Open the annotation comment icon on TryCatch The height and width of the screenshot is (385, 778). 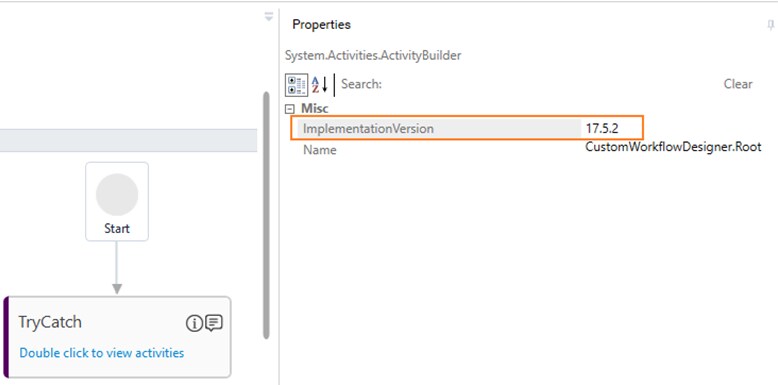tap(214, 323)
